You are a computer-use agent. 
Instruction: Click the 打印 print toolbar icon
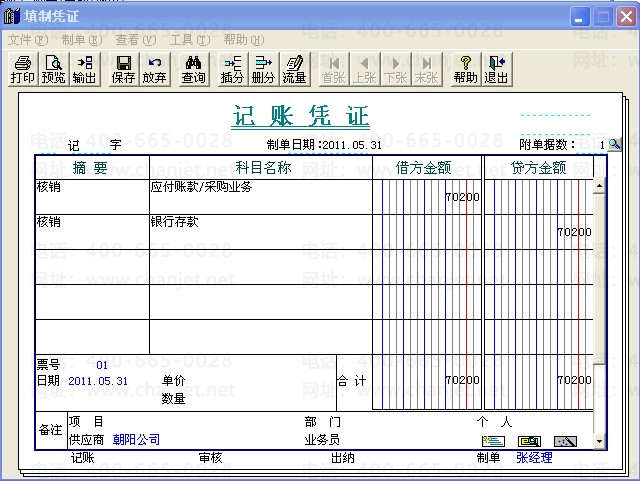22,69
